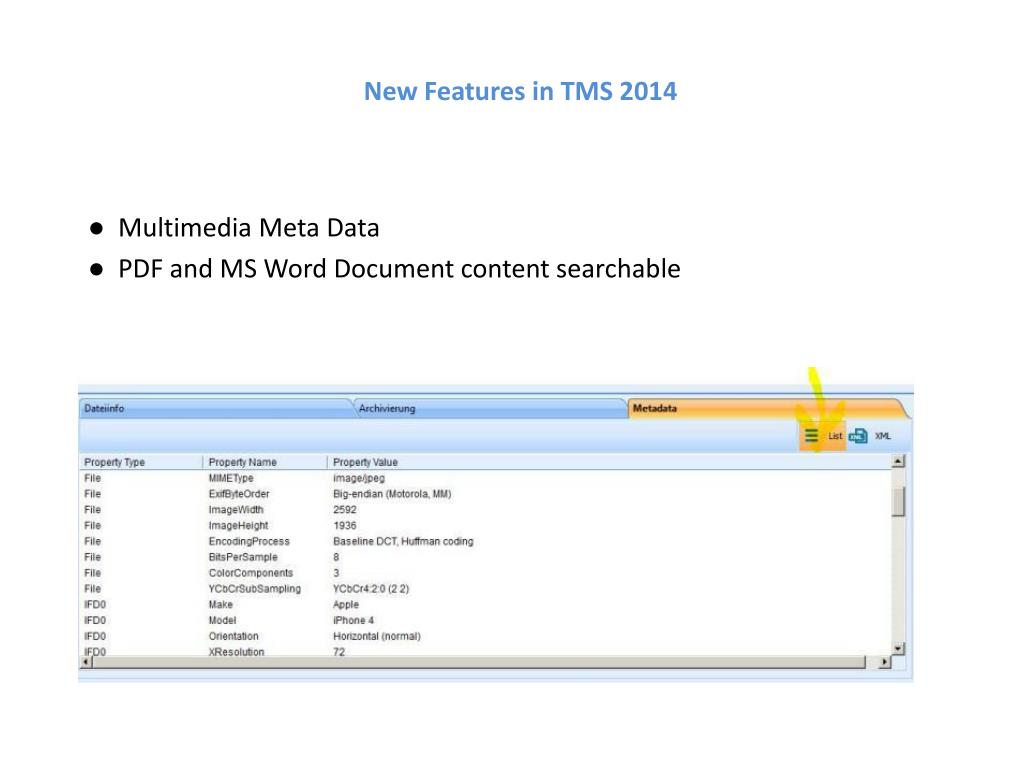This screenshot has height=768, width=1024.
Task: Click the value 'image/jpeg'
Action: [x=359, y=478]
